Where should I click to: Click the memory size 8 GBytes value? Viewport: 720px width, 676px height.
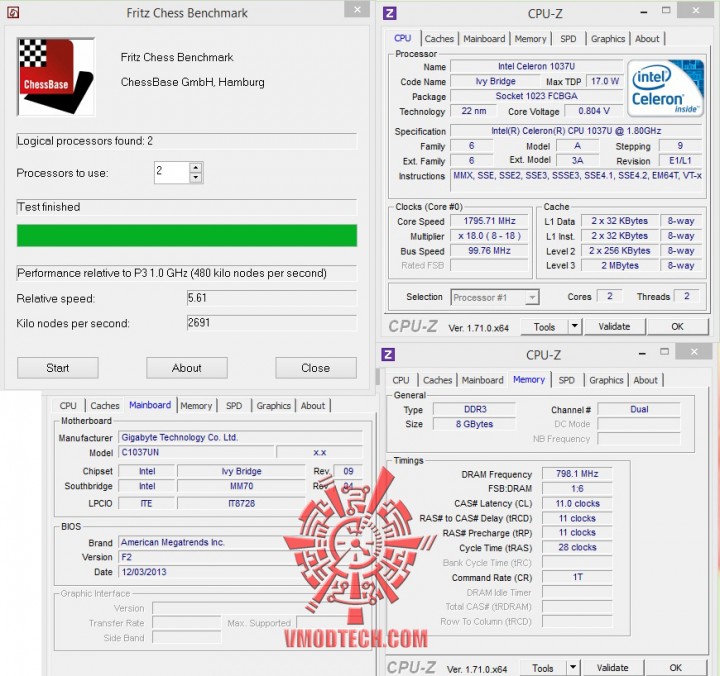[x=474, y=424]
